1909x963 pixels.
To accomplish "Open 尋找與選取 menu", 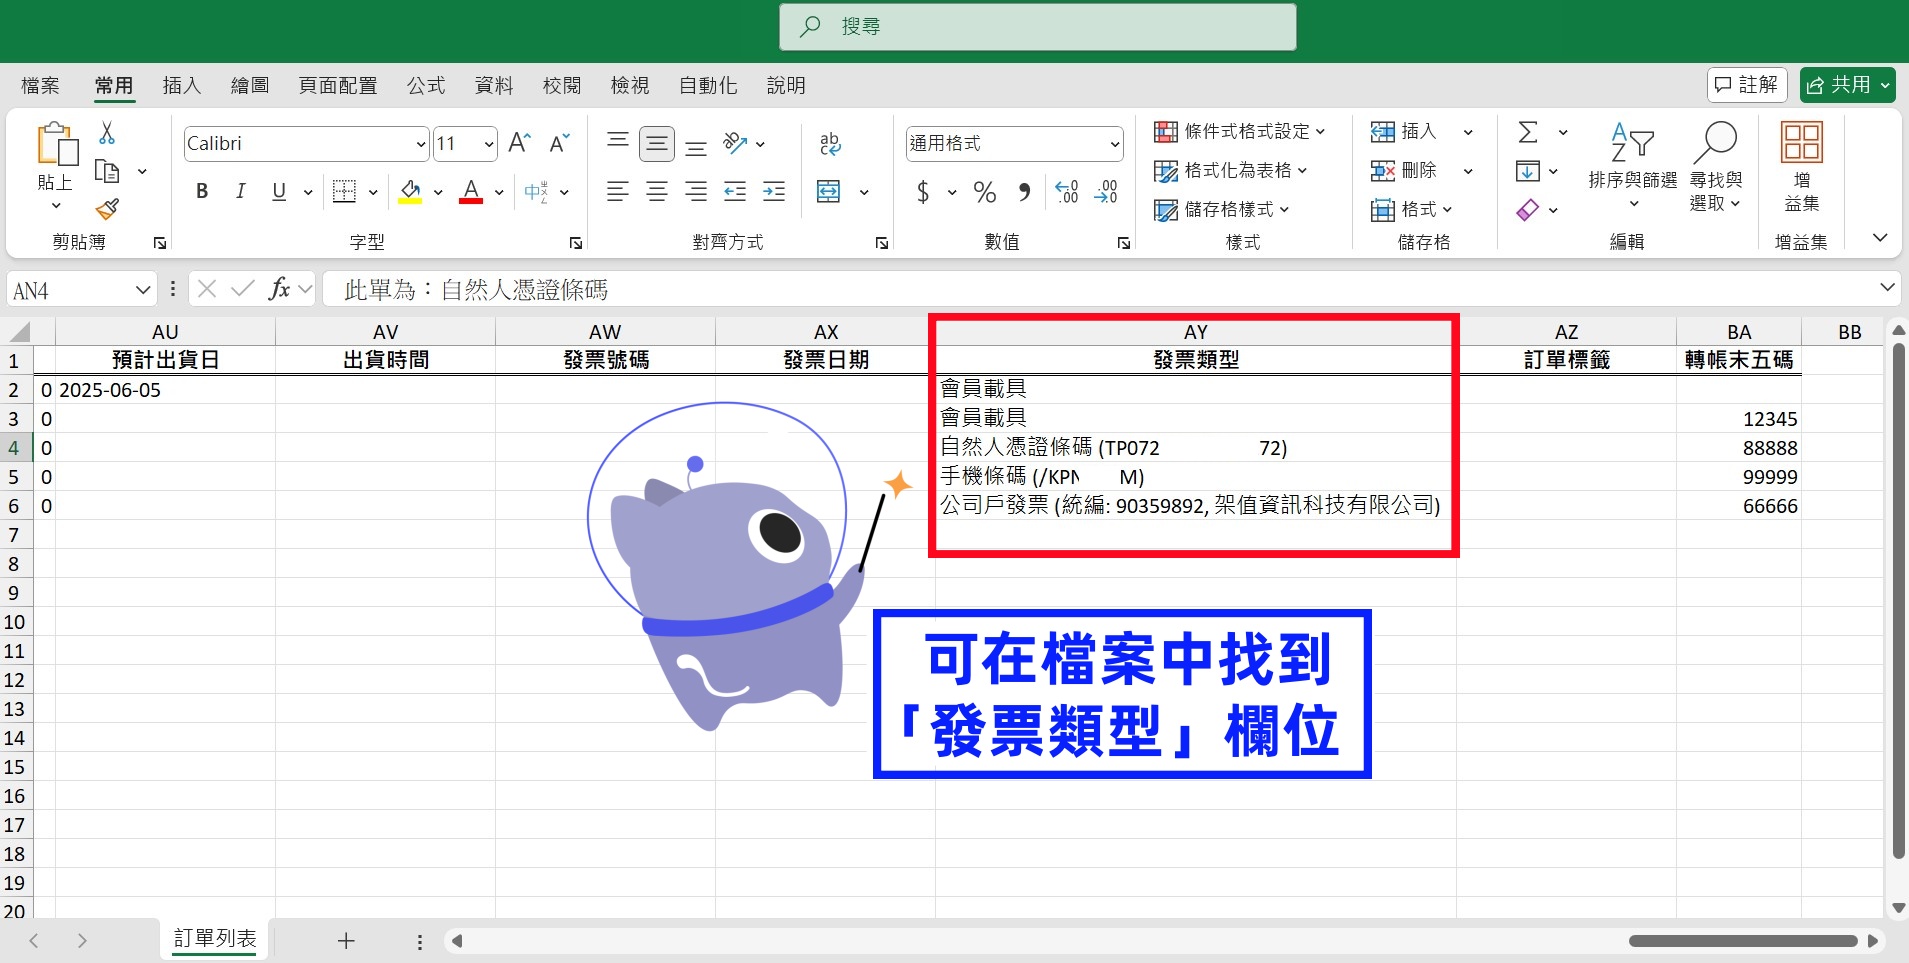I will coord(1716,166).
